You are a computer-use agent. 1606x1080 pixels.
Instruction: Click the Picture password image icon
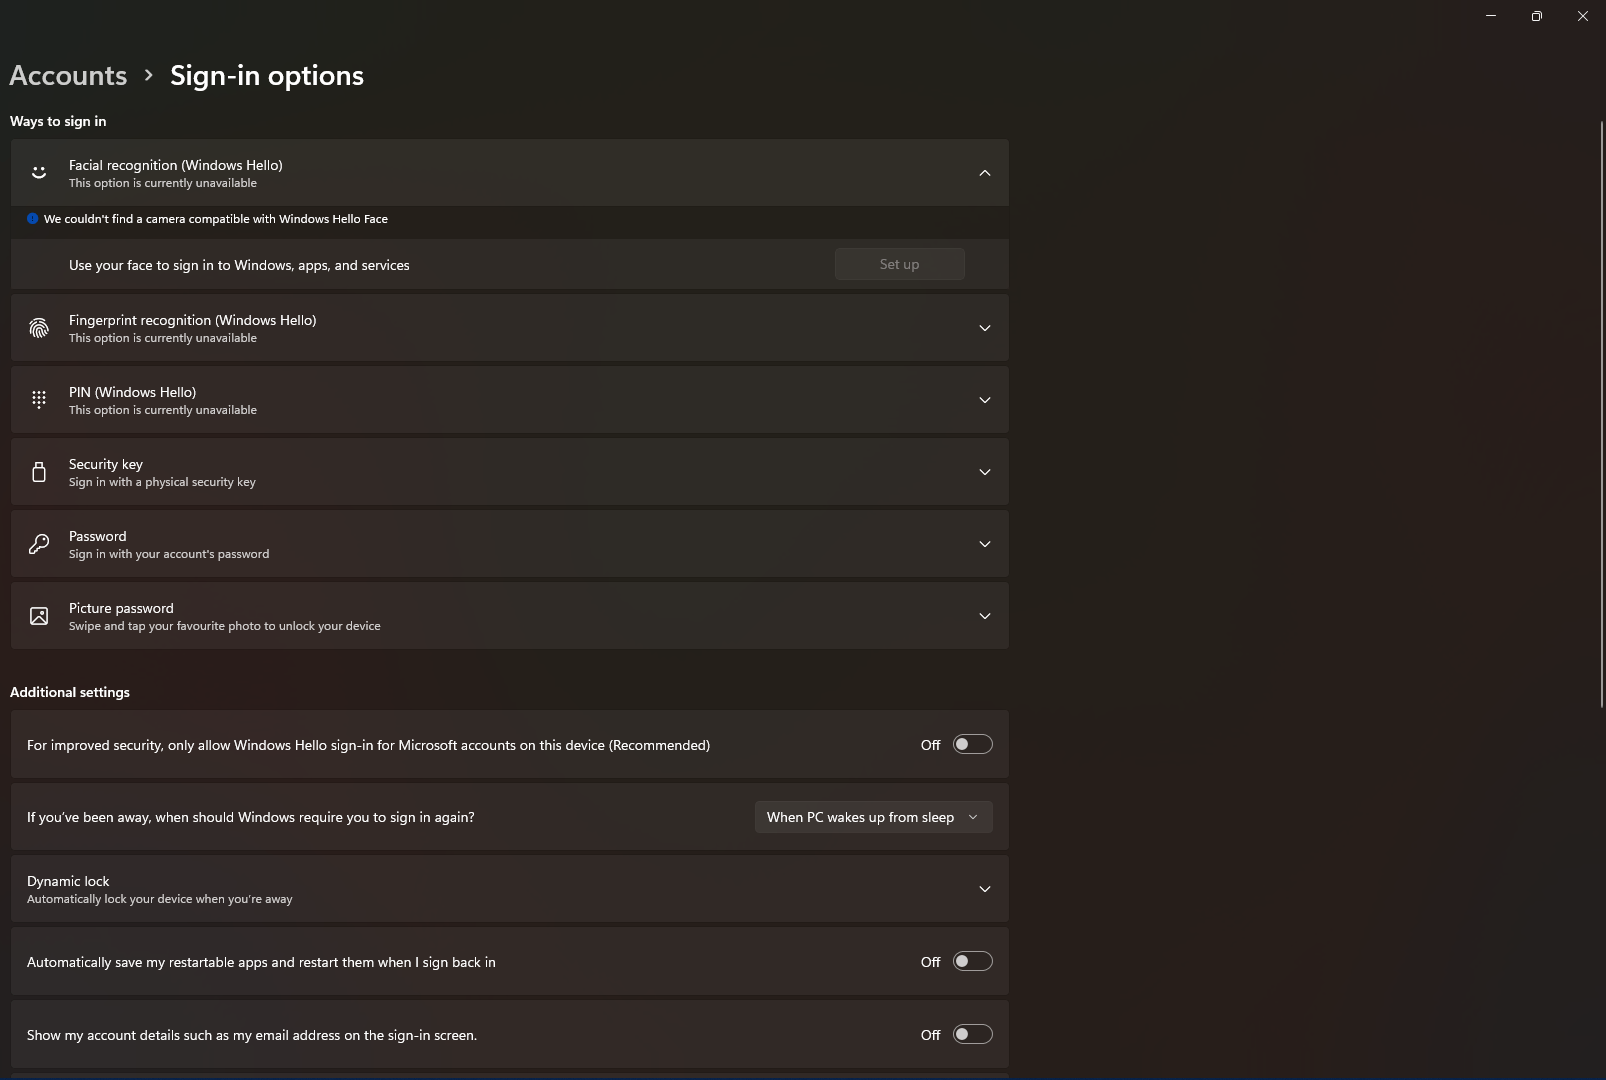[38, 615]
